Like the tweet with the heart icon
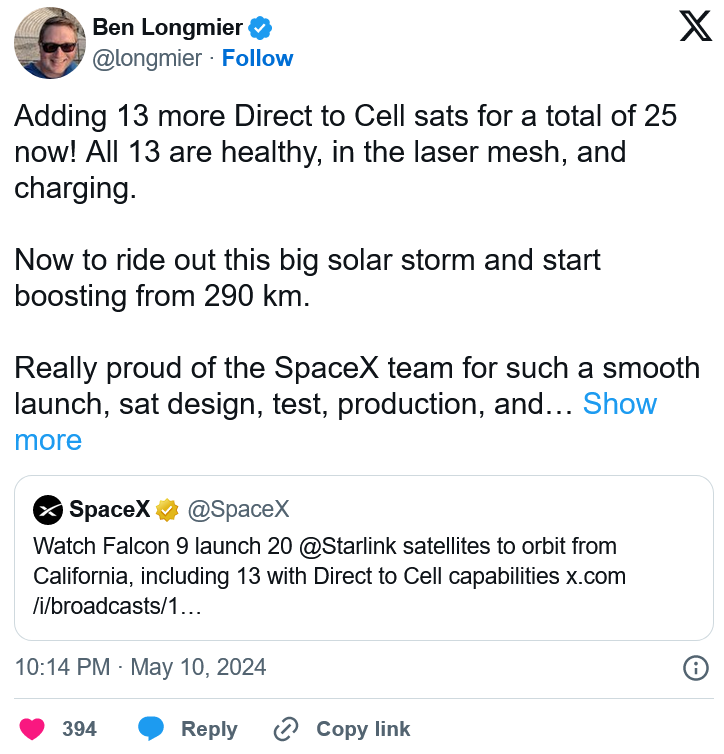The height and width of the screenshot is (754, 724). tap(32, 729)
